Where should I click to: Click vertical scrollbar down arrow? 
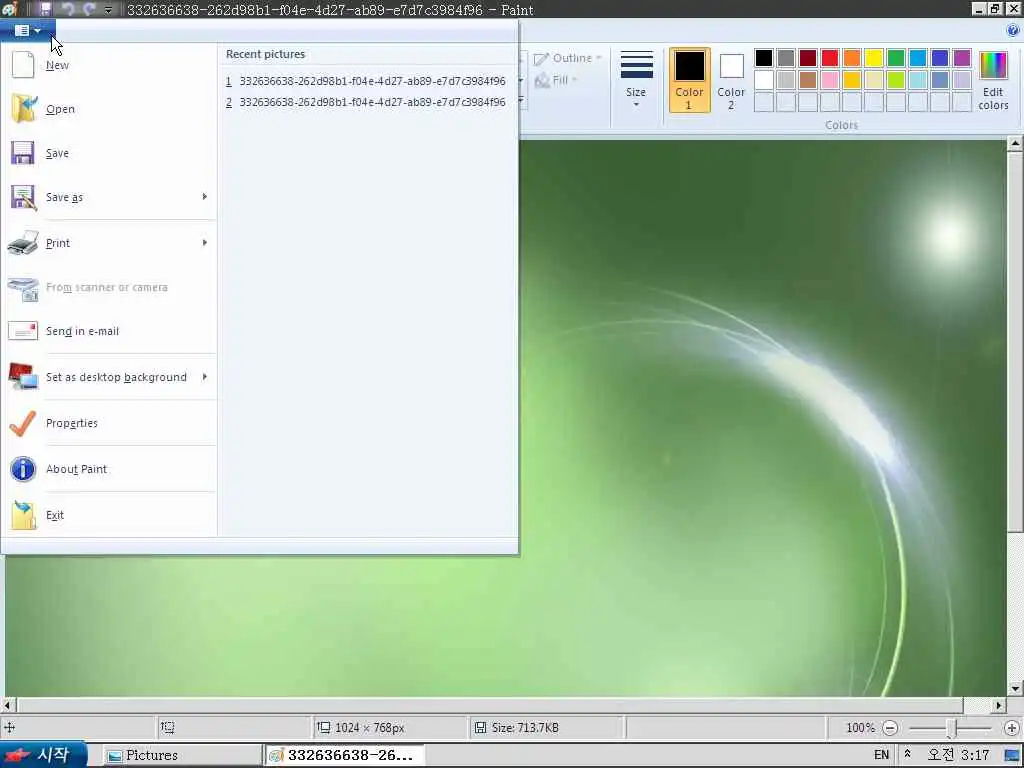(x=1014, y=688)
